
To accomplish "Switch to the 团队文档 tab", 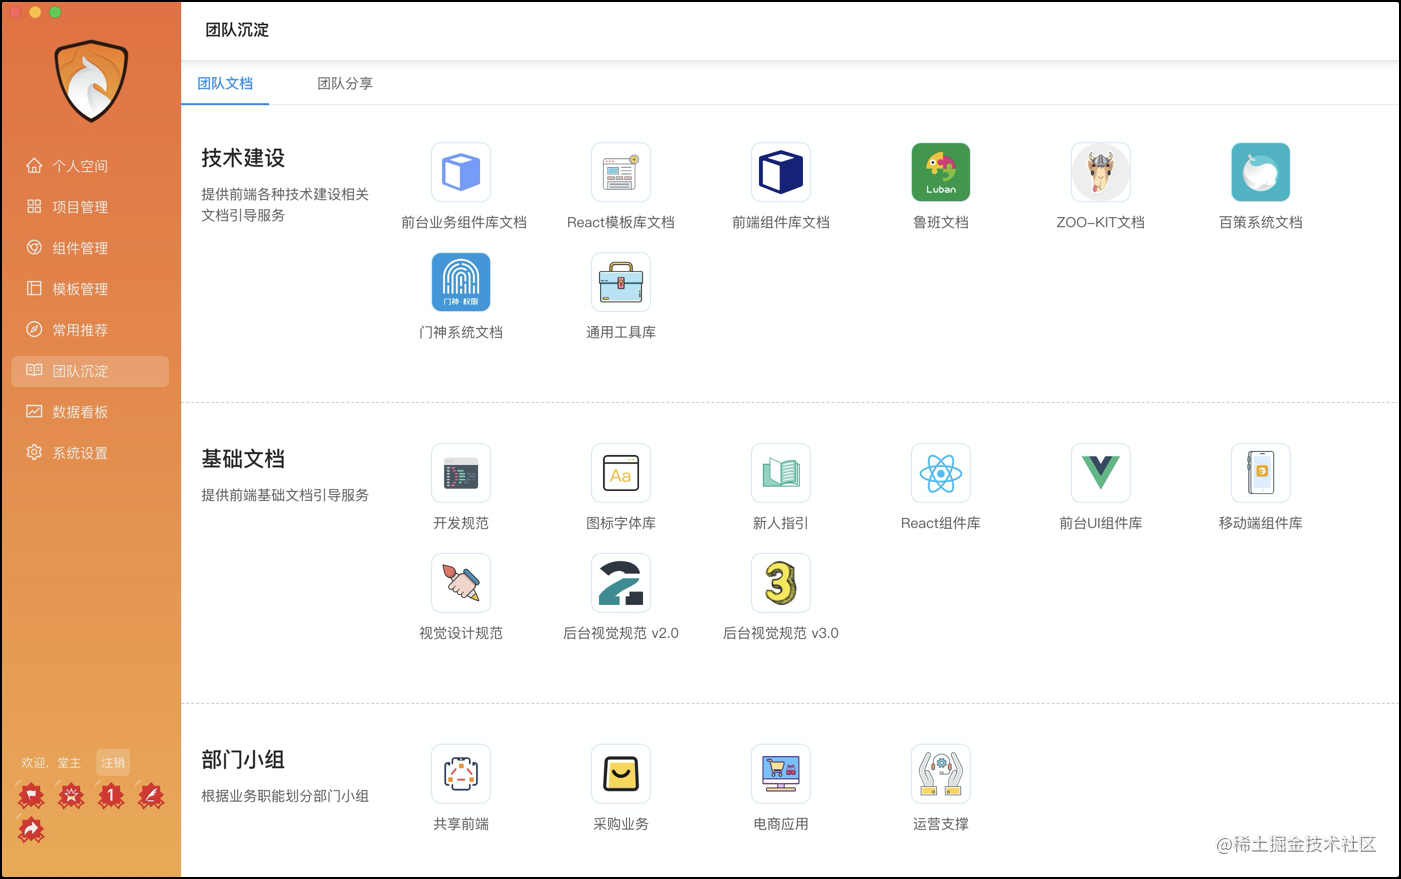I will (x=225, y=84).
